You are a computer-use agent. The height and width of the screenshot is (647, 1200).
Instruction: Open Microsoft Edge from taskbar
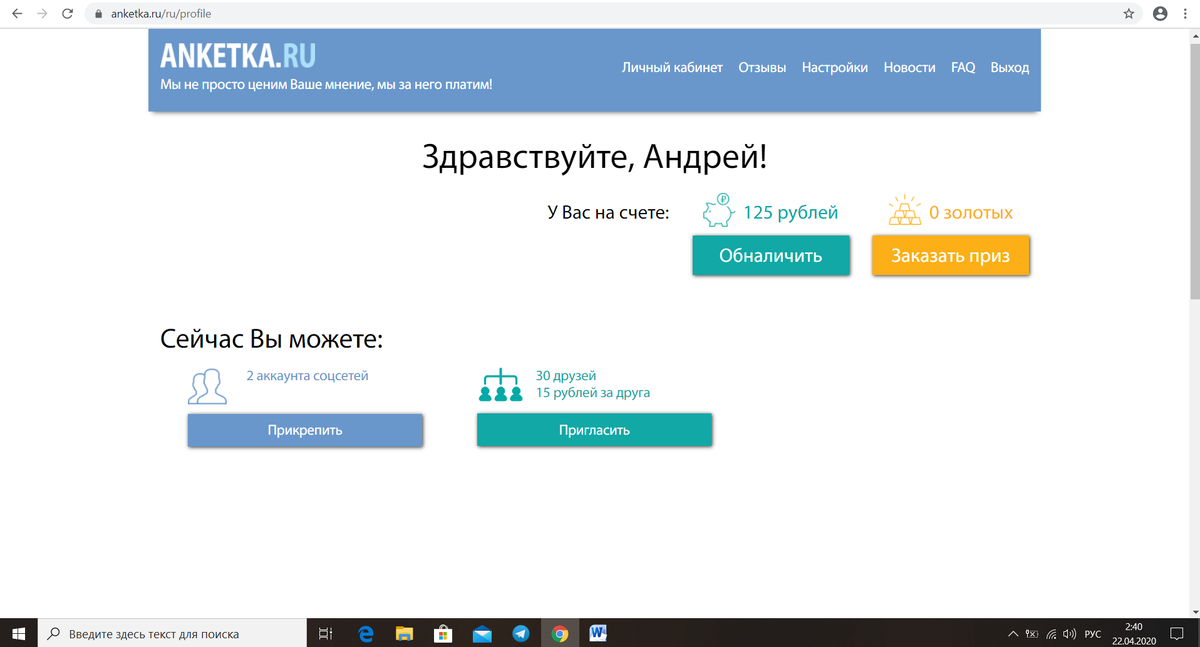[366, 633]
